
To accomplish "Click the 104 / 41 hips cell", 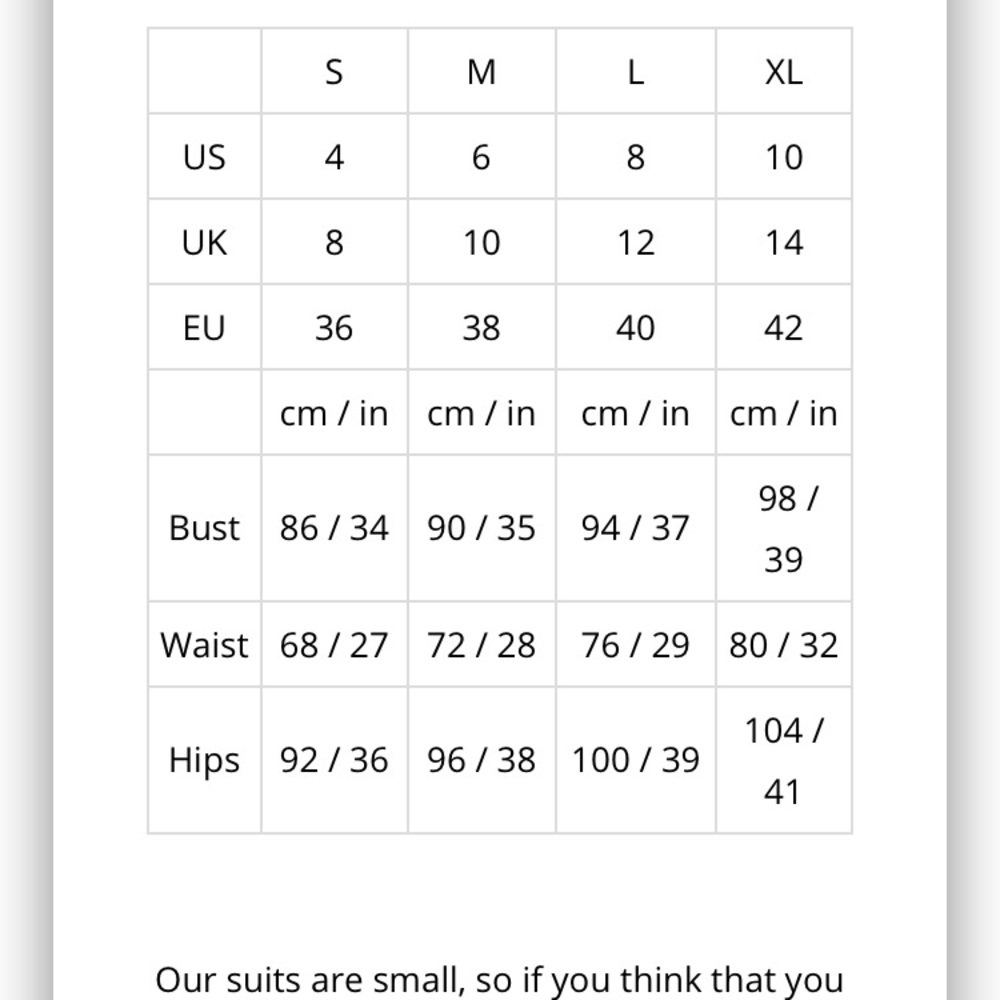I will point(784,760).
